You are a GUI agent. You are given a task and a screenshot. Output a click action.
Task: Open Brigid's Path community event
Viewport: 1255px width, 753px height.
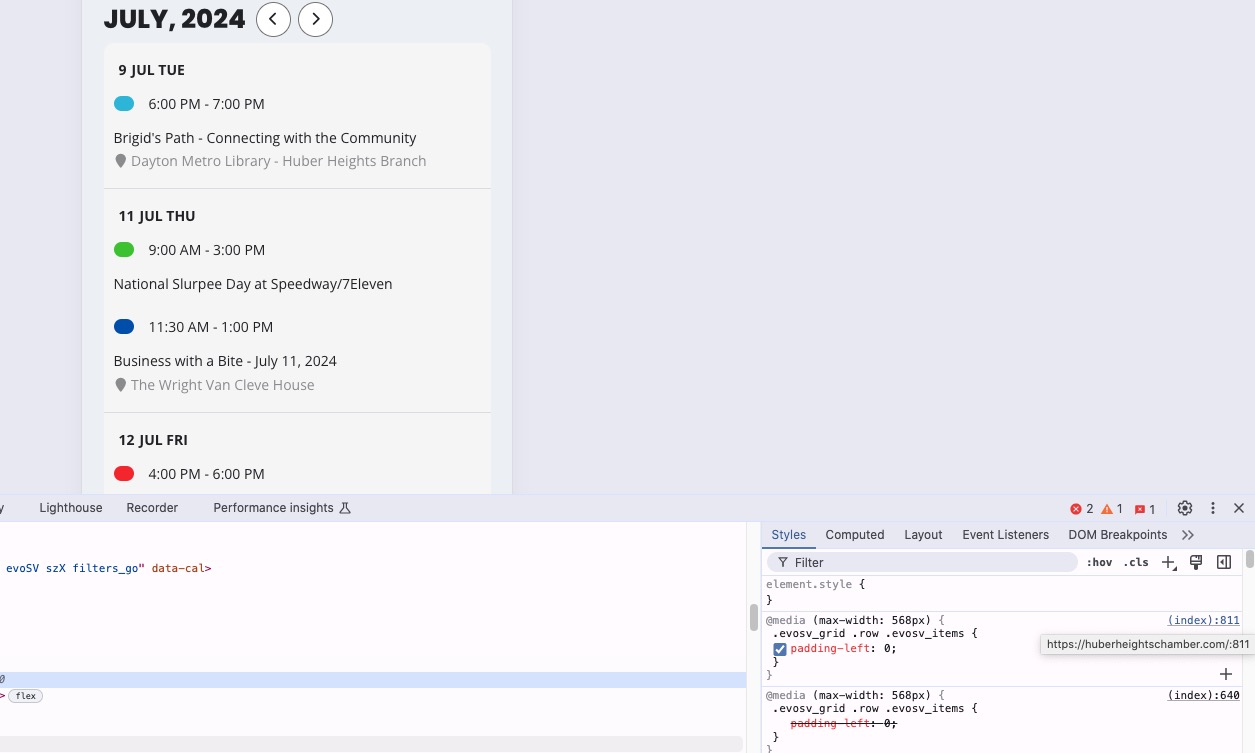[265, 138]
